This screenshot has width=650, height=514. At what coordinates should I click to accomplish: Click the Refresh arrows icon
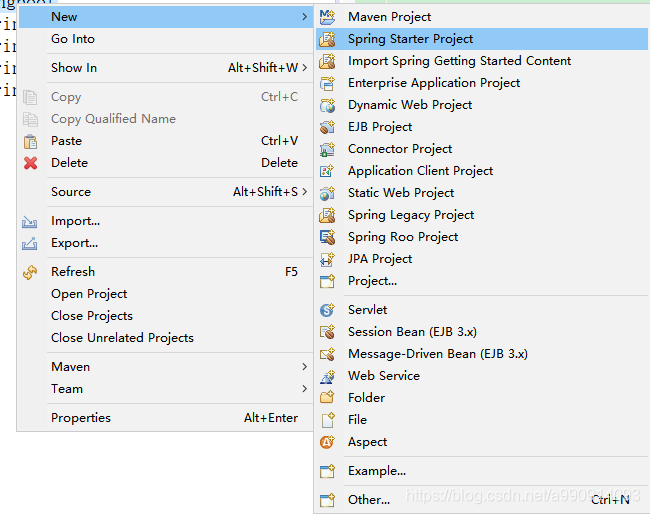tap(30, 272)
